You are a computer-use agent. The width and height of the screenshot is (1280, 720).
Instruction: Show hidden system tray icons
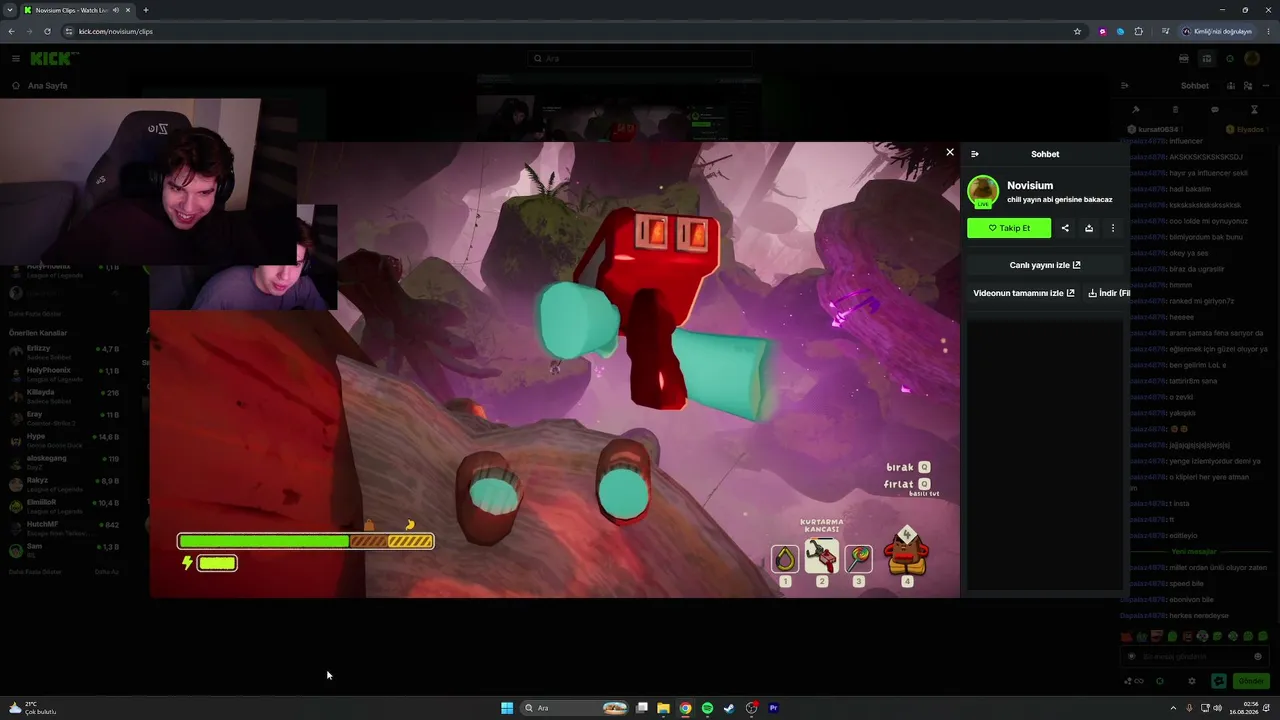click(x=1173, y=708)
